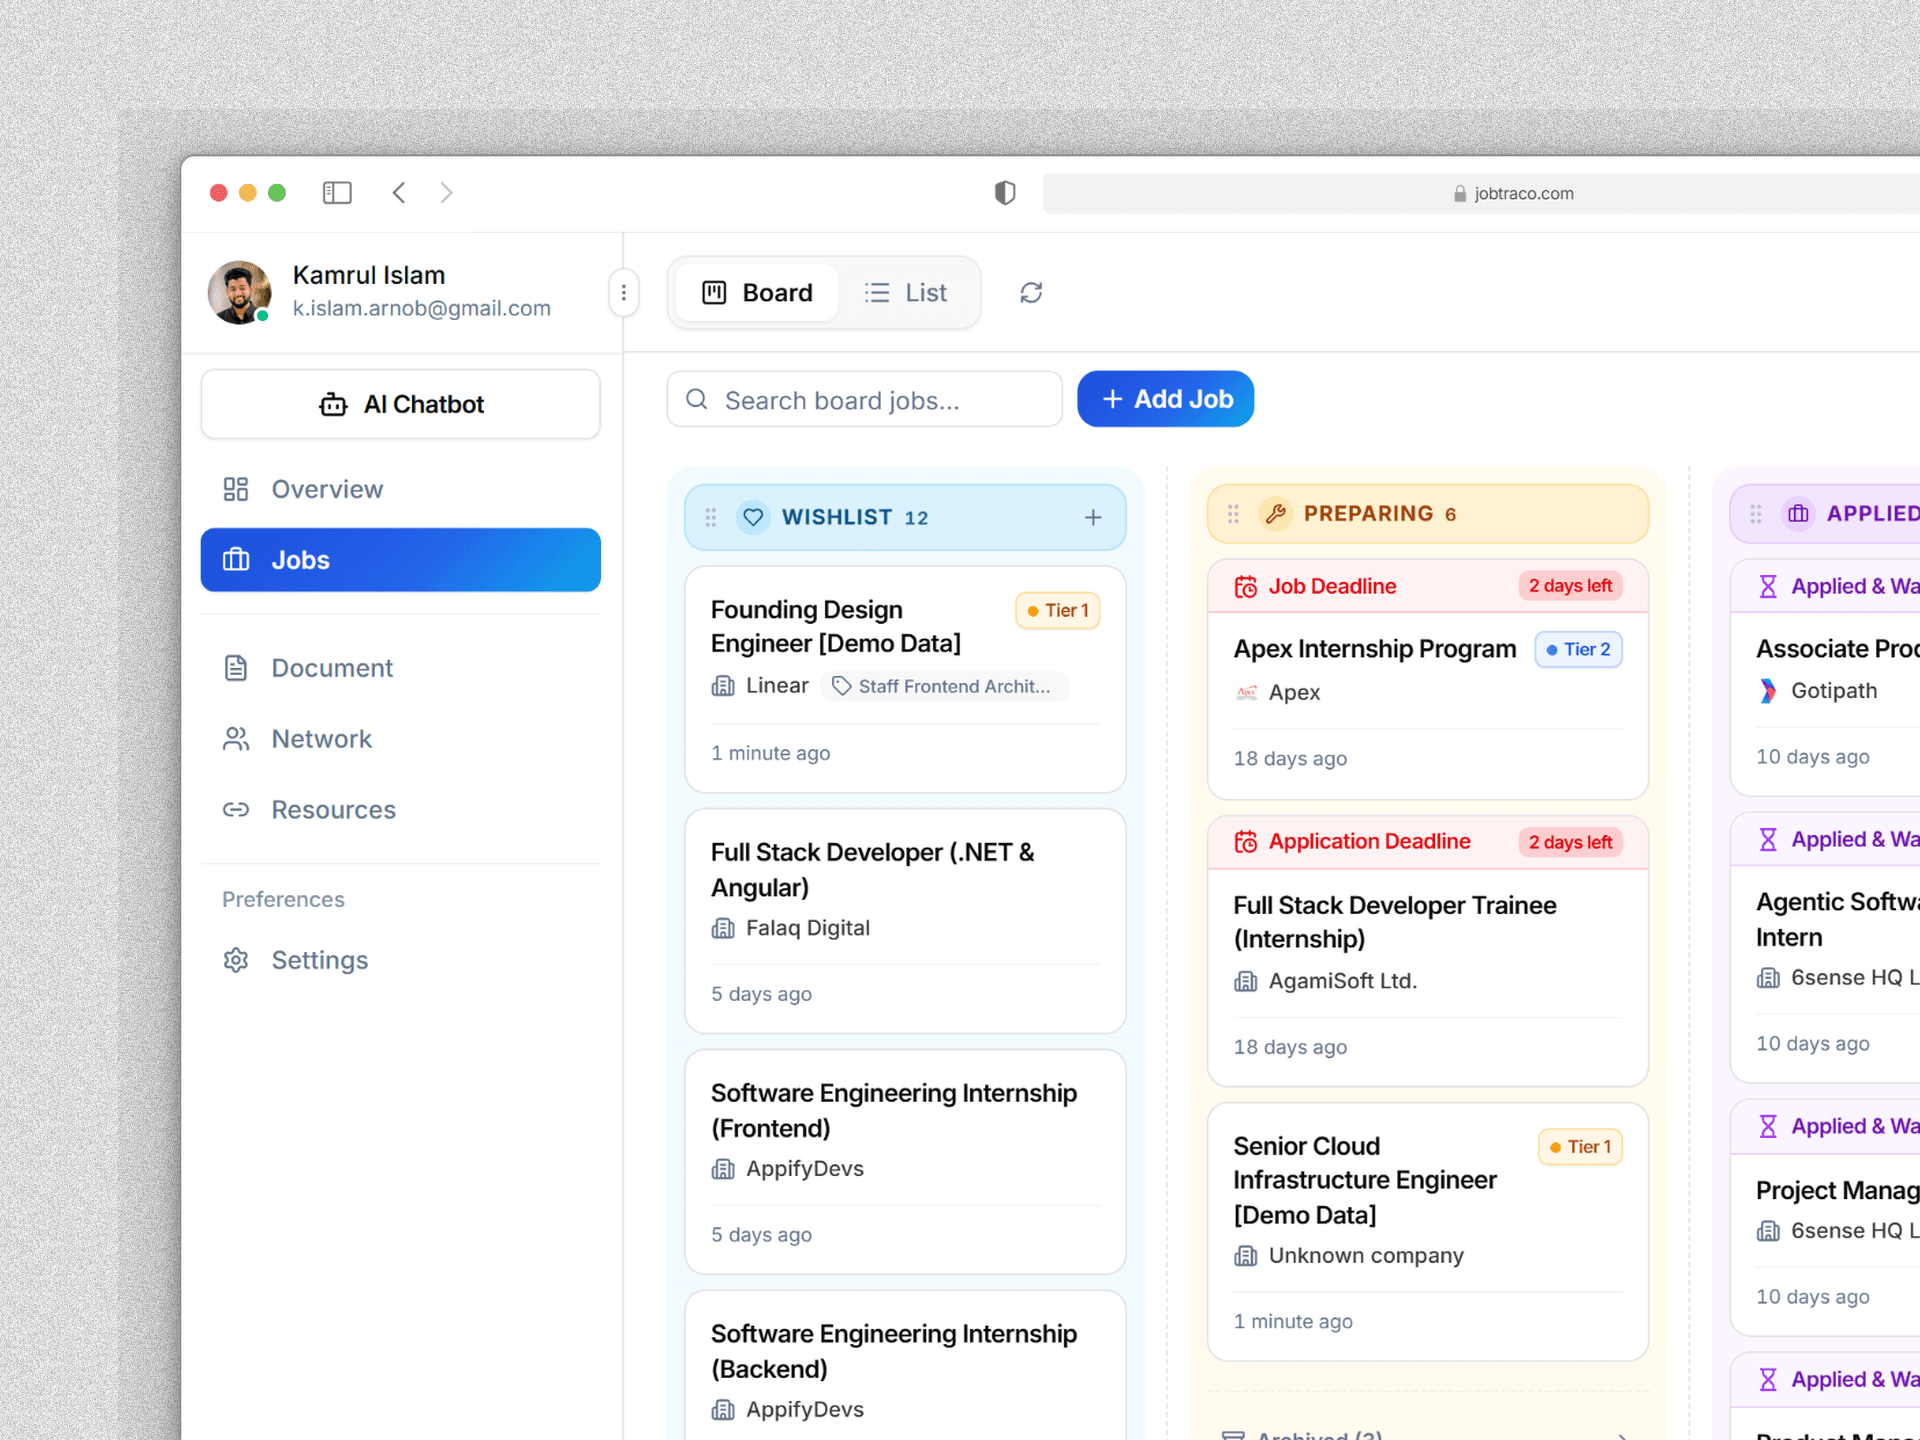
Task: Switch to List view
Action: point(906,293)
